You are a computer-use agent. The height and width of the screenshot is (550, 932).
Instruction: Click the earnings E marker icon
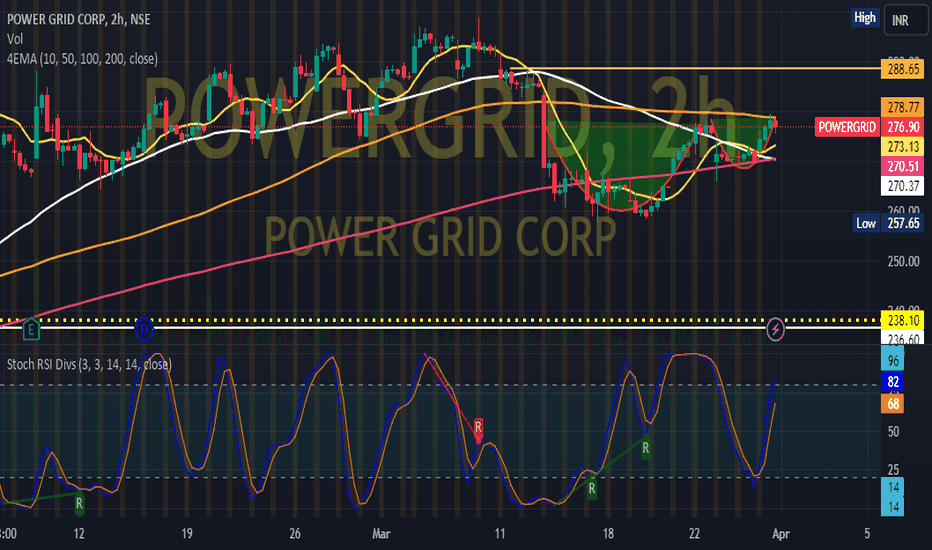(31, 329)
